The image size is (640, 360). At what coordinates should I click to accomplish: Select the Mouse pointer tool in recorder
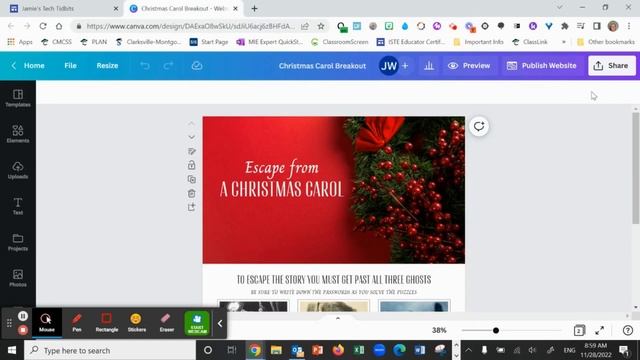(x=47, y=322)
